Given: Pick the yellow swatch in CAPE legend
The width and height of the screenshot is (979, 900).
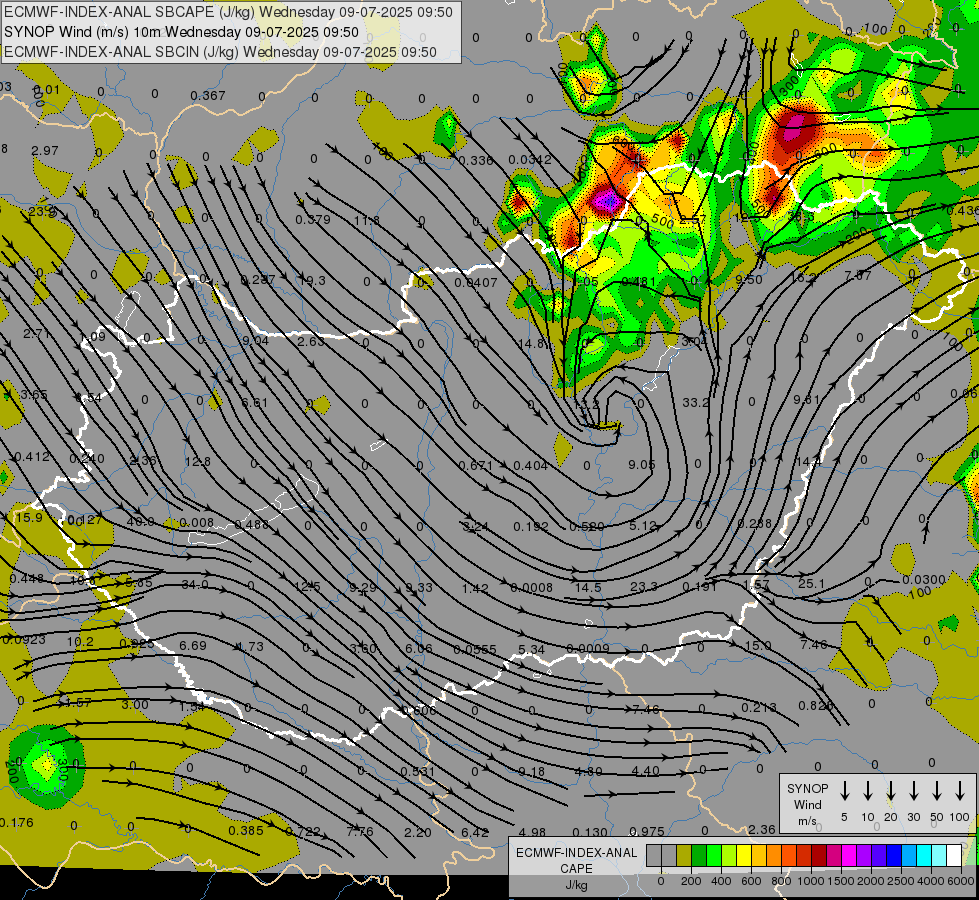Looking at the screenshot, I should point(744,856).
